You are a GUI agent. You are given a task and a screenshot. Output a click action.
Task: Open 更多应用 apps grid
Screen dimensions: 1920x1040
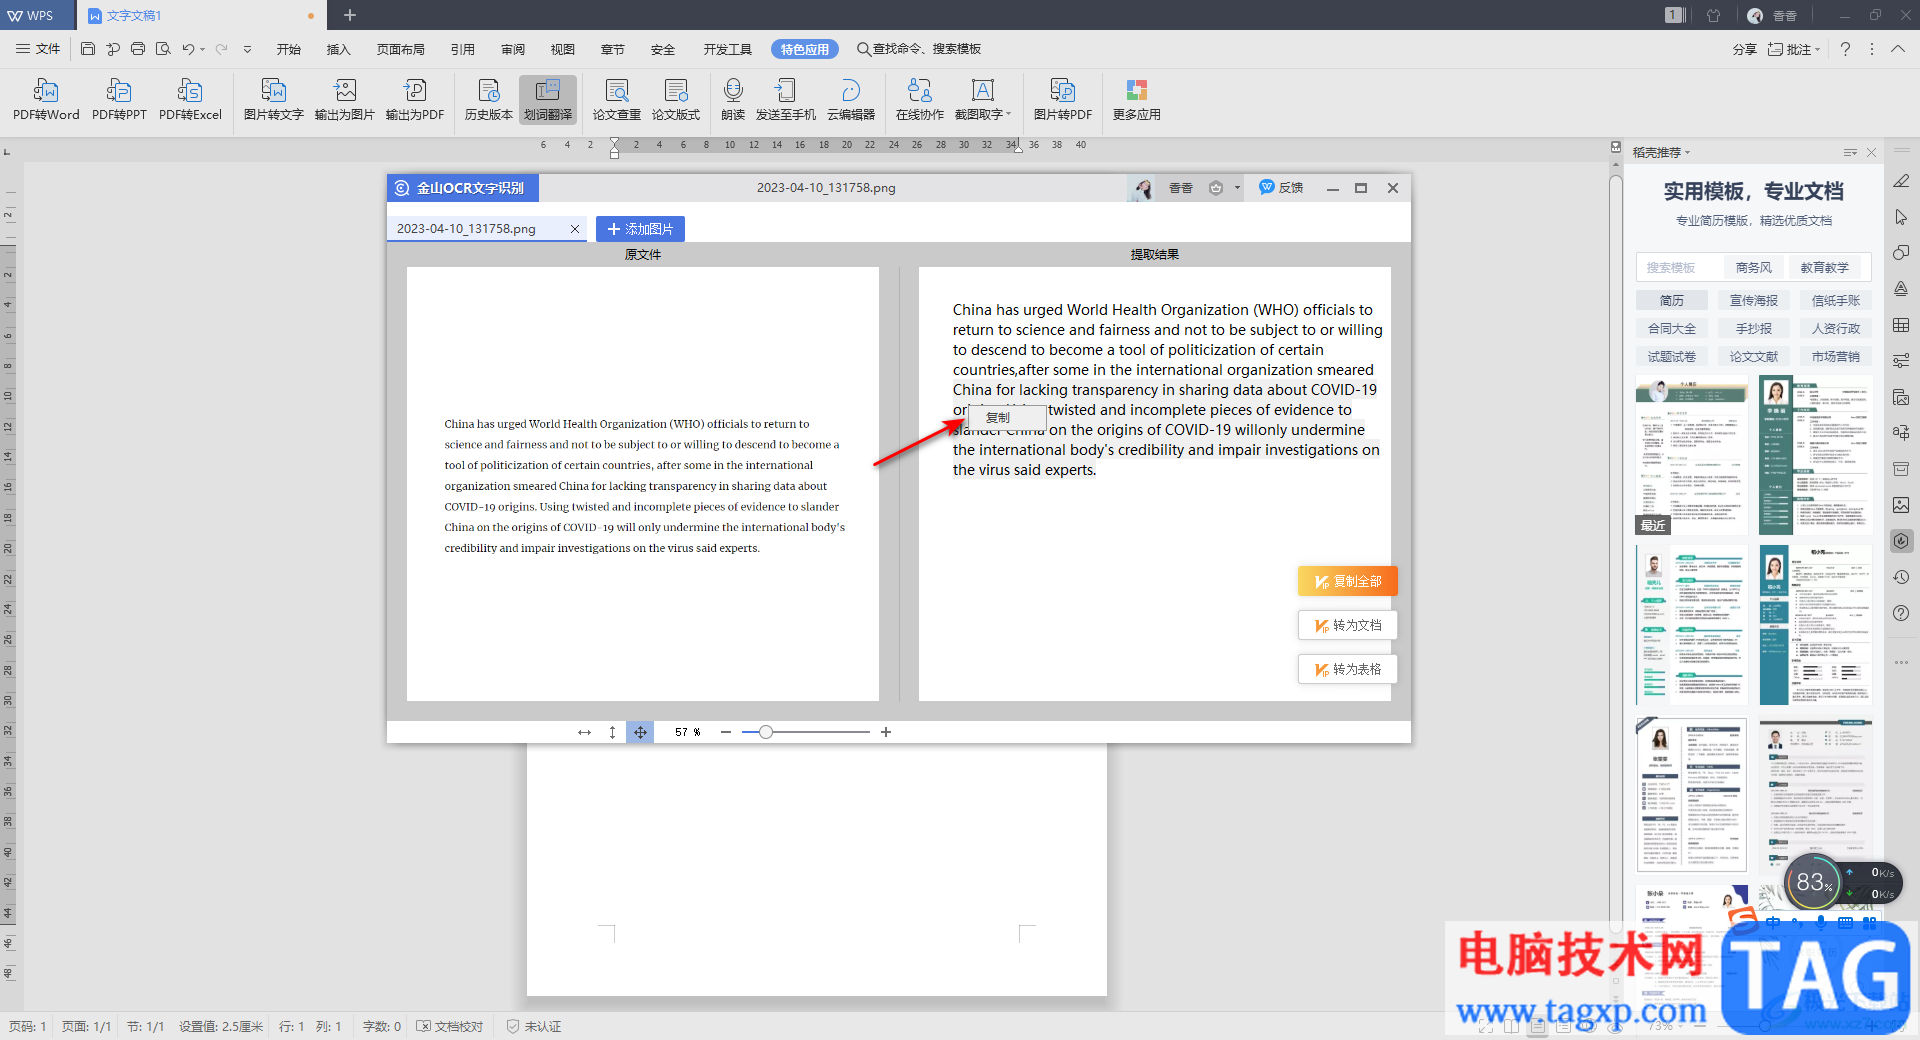click(1136, 100)
